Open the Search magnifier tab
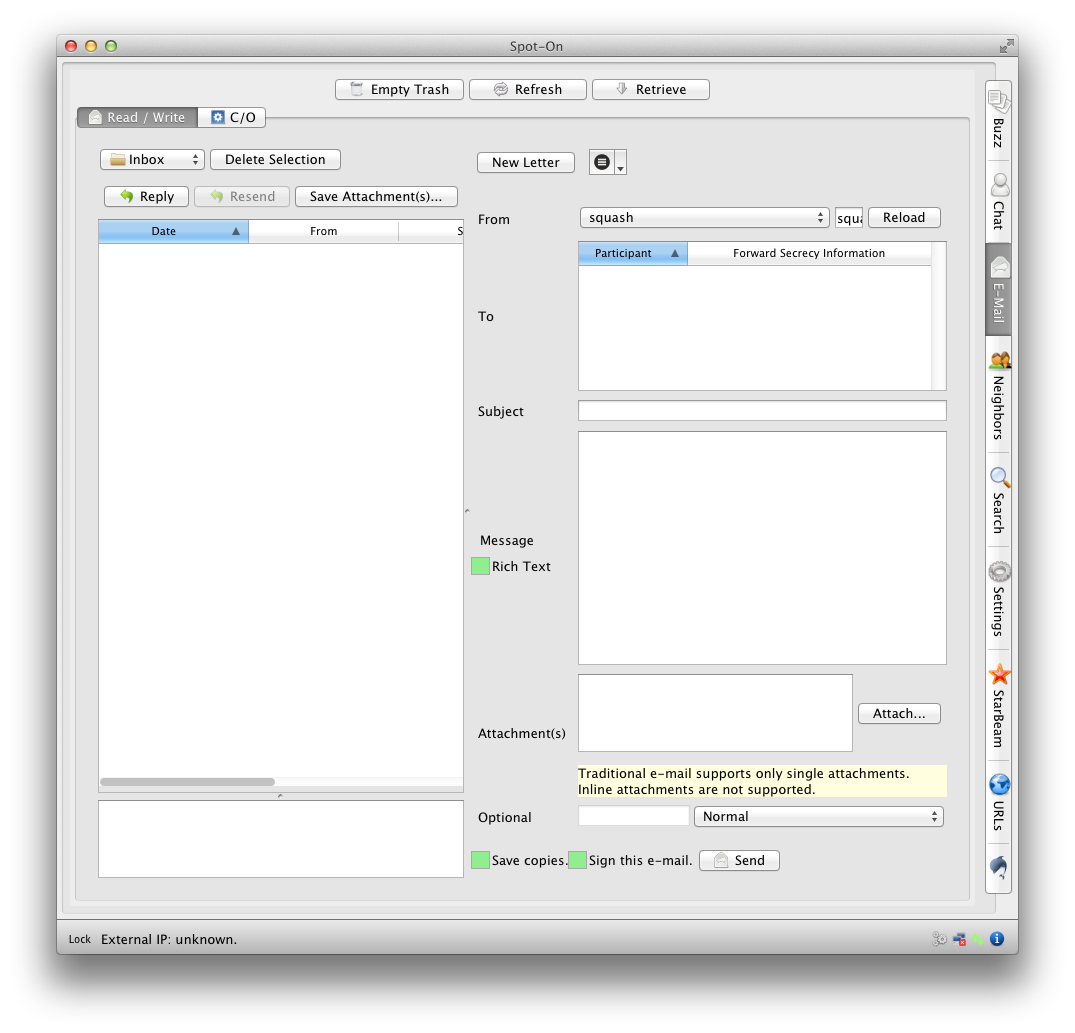1075x1033 pixels. pos(998,499)
